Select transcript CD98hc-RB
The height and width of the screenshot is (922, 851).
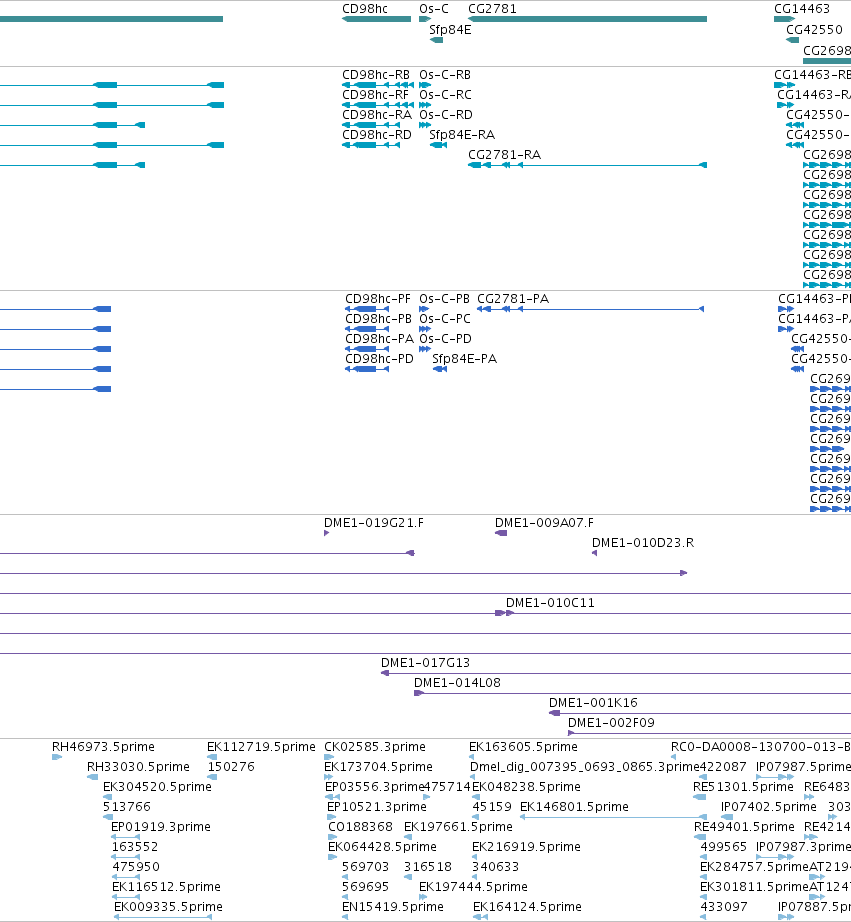[376, 75]
